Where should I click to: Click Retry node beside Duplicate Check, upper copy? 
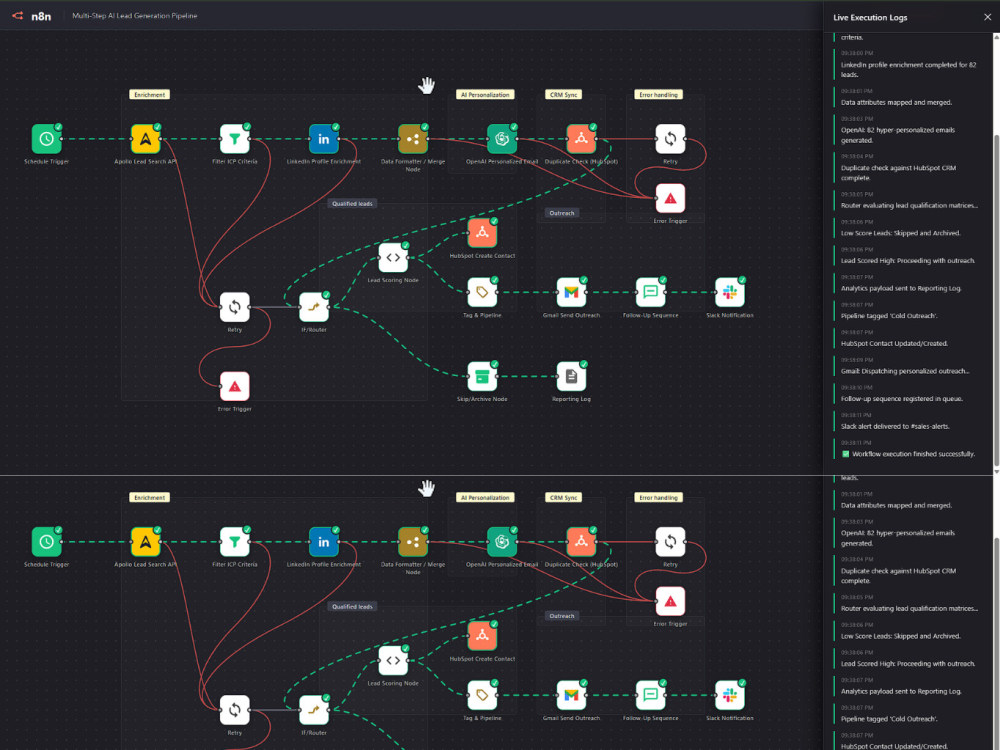(x=670, y=139)
